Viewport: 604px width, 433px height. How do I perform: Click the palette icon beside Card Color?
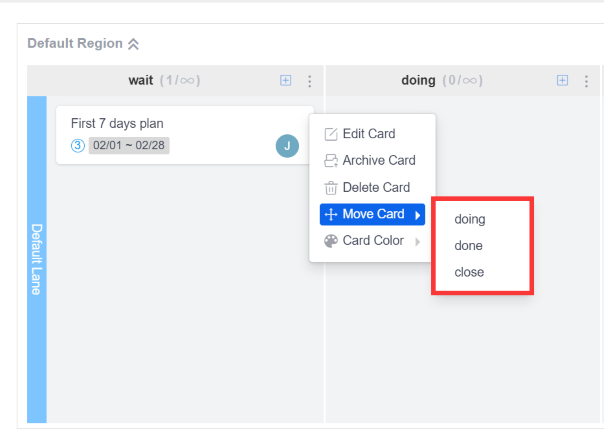click(331, 241)
